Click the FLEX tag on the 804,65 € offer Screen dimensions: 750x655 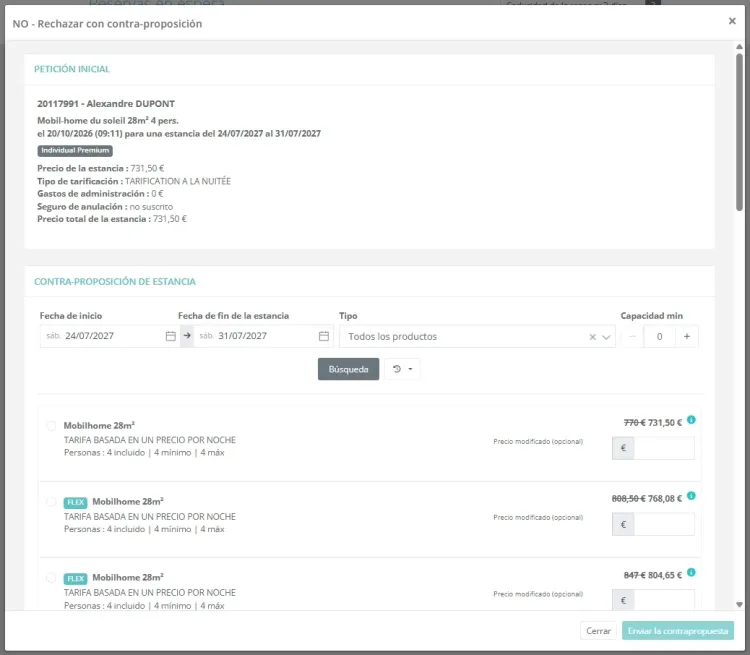(x=75, y=578)
